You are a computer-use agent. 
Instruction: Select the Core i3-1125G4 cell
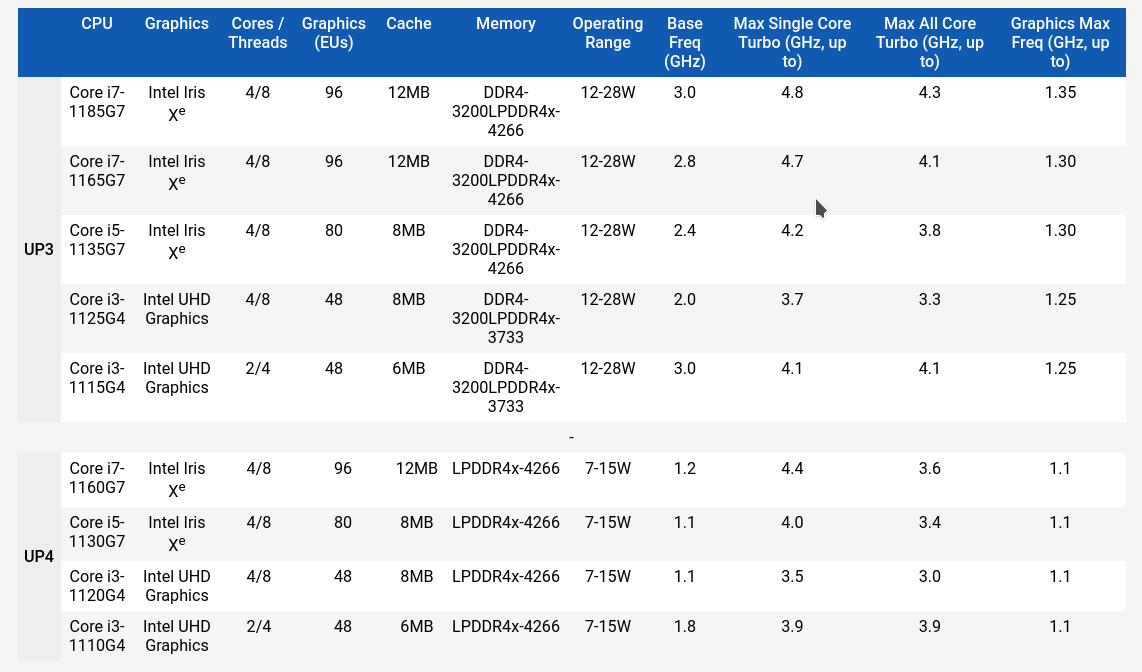(x=97, y=309)
